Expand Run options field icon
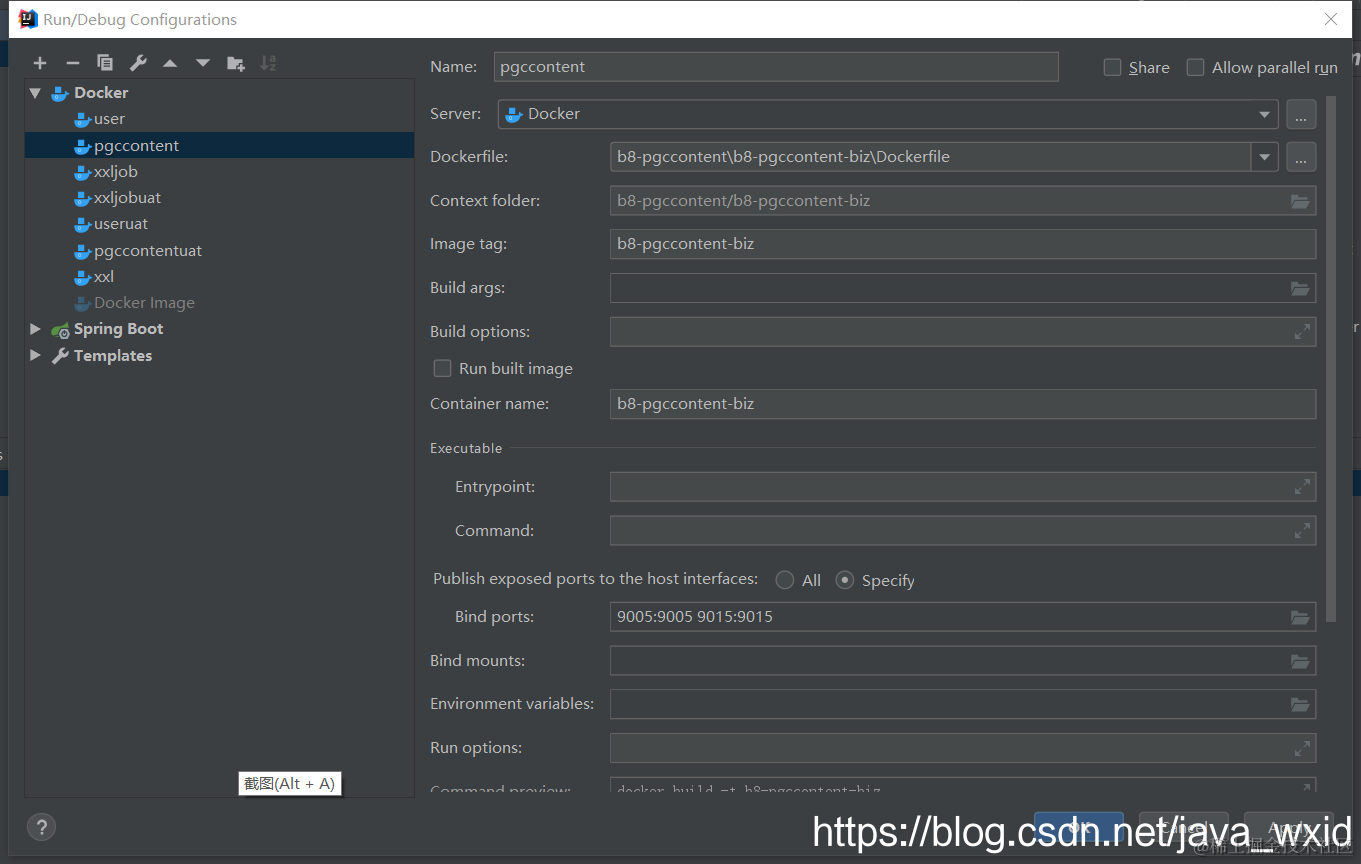The height and width of the screenshot is (864, 1361). (x=1302, y=748)
